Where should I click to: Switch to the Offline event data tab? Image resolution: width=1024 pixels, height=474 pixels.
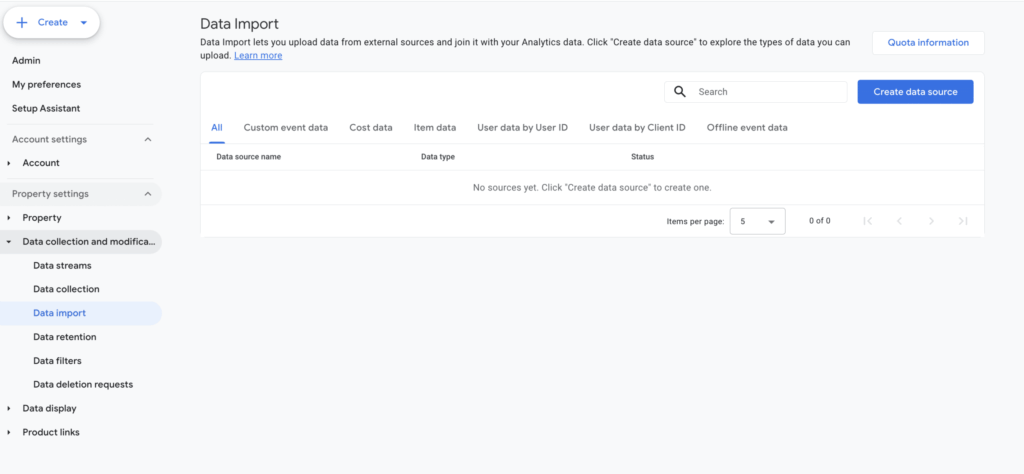click(x=746, y=128)
